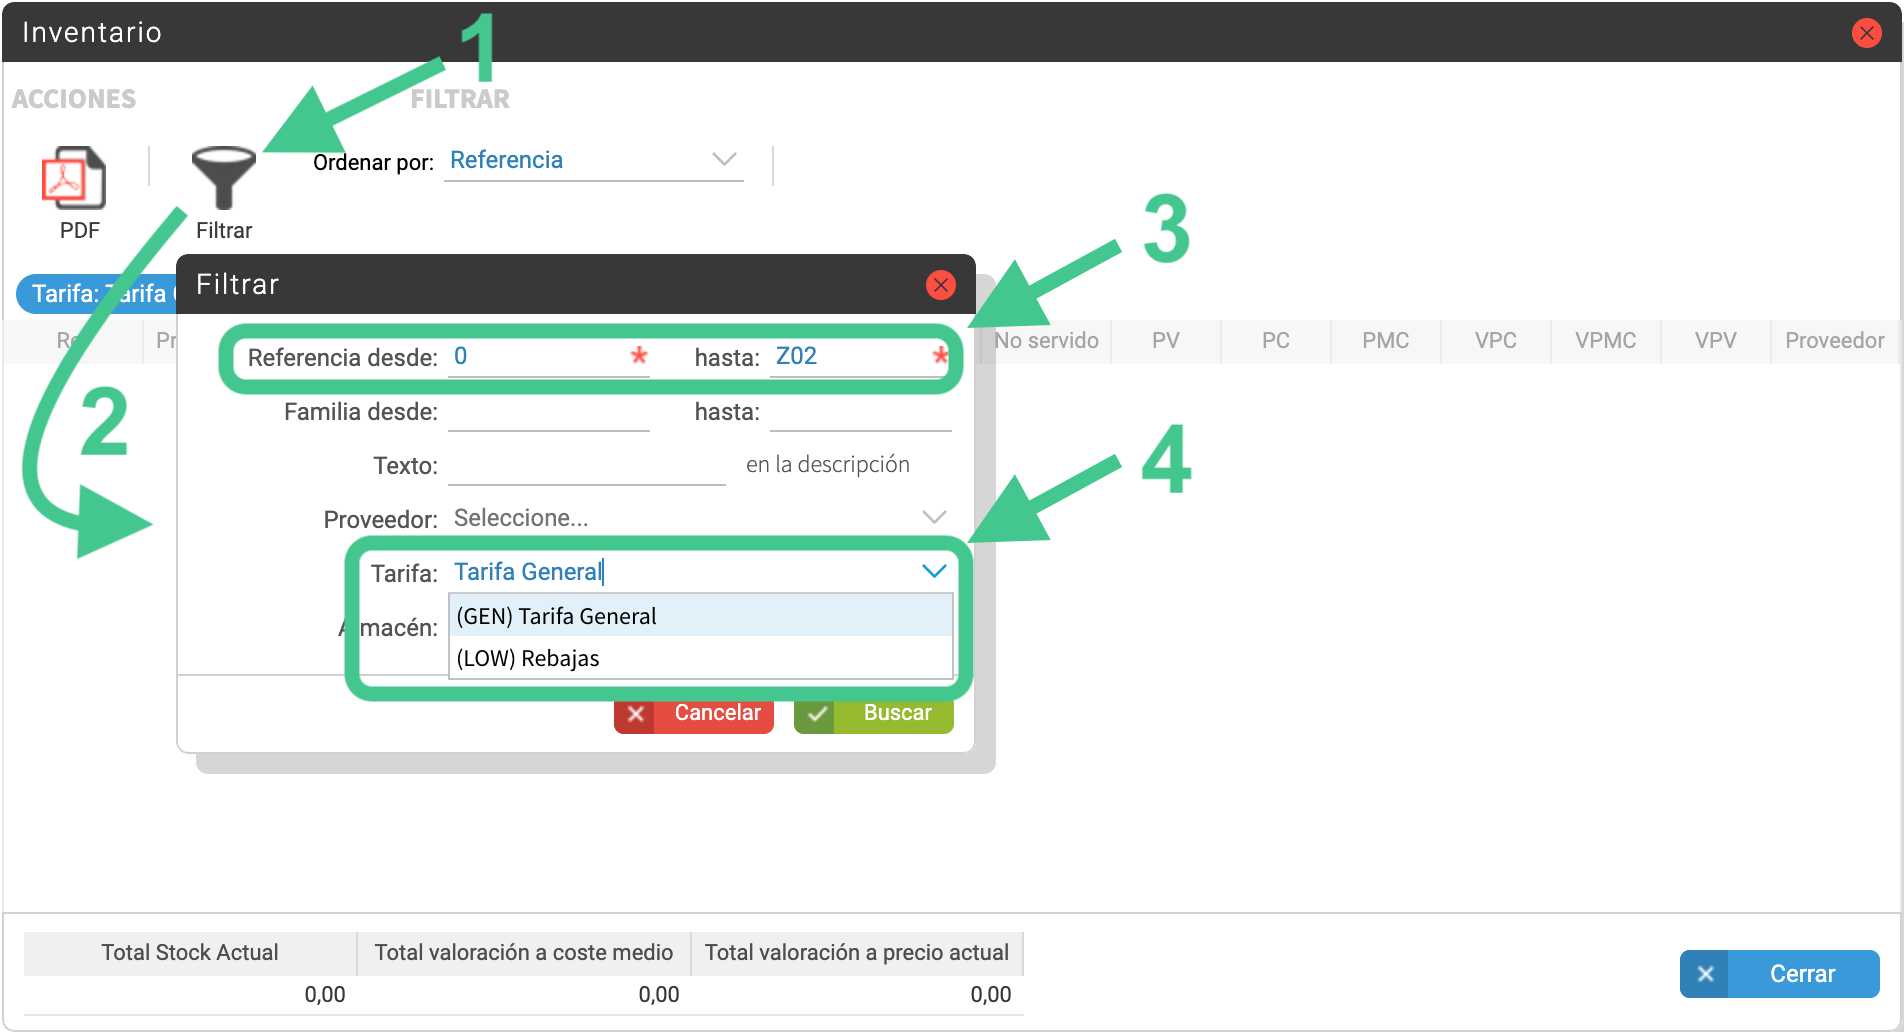This screenshot has height=1032, width=1904.
Task: Click the green Buscar button
Action: click(x=874, y=713)
